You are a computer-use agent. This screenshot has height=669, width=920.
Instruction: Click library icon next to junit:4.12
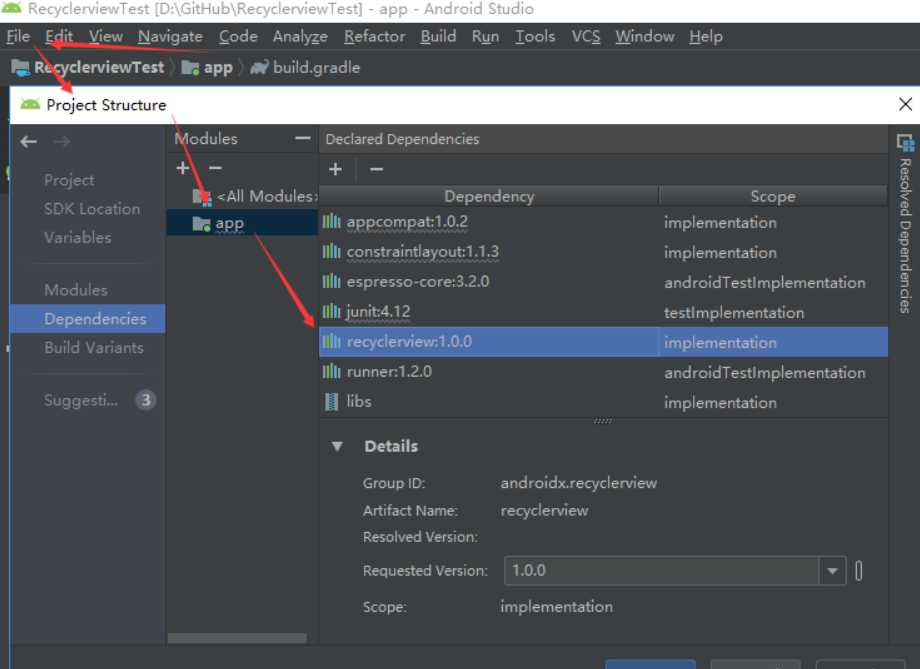[x=332, y=311]
